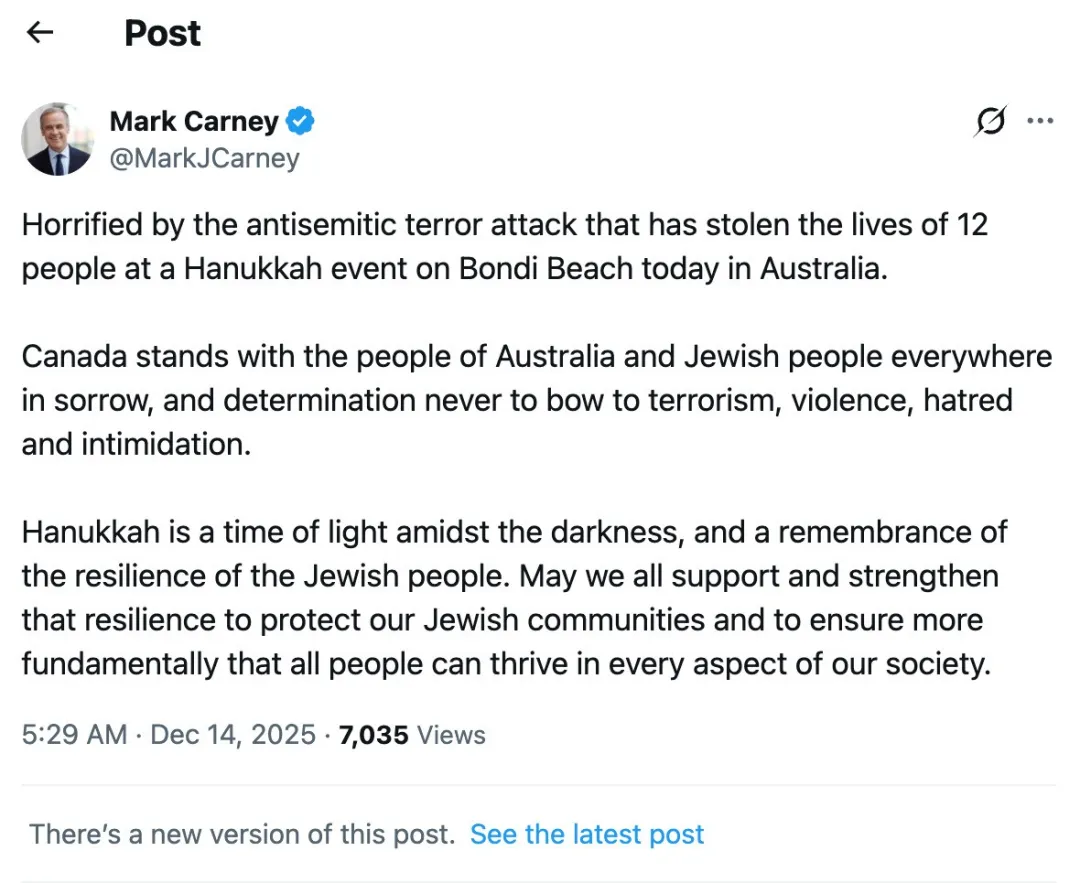
Task: Click See the latest post link
Action: pos(587,834)
